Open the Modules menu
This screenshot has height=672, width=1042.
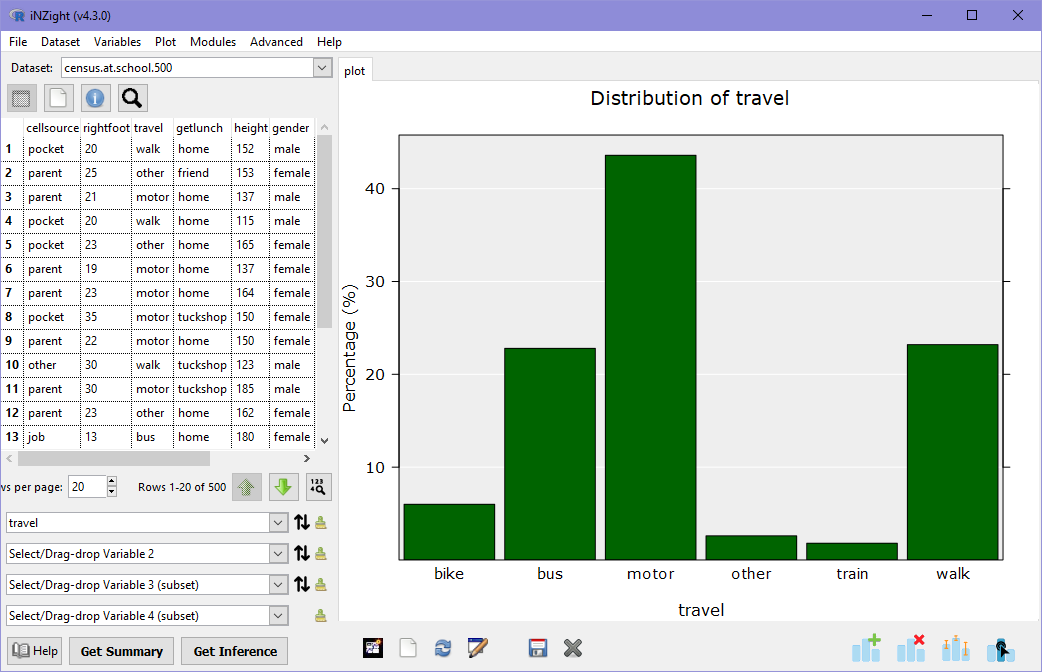point(213,42)
